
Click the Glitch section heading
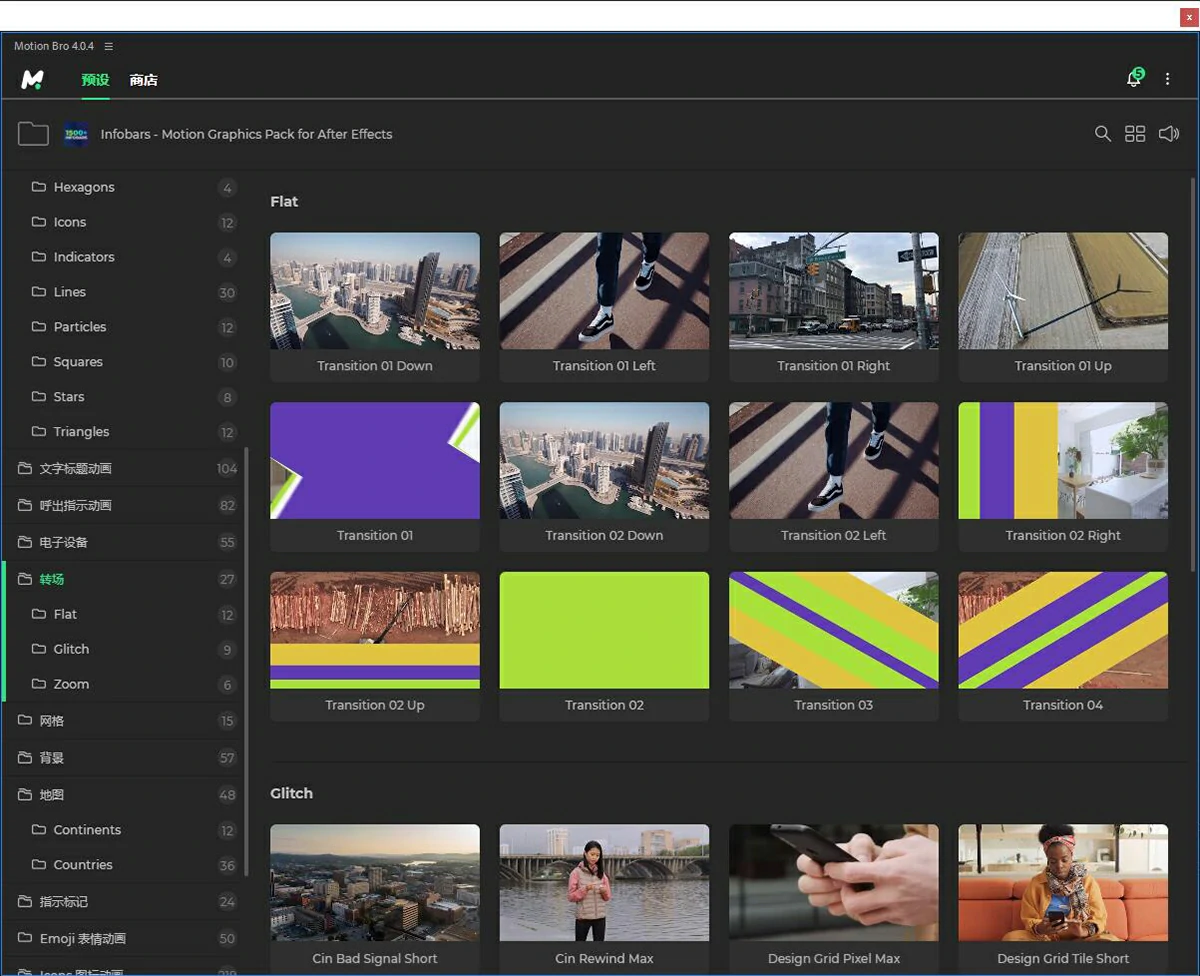291,793
